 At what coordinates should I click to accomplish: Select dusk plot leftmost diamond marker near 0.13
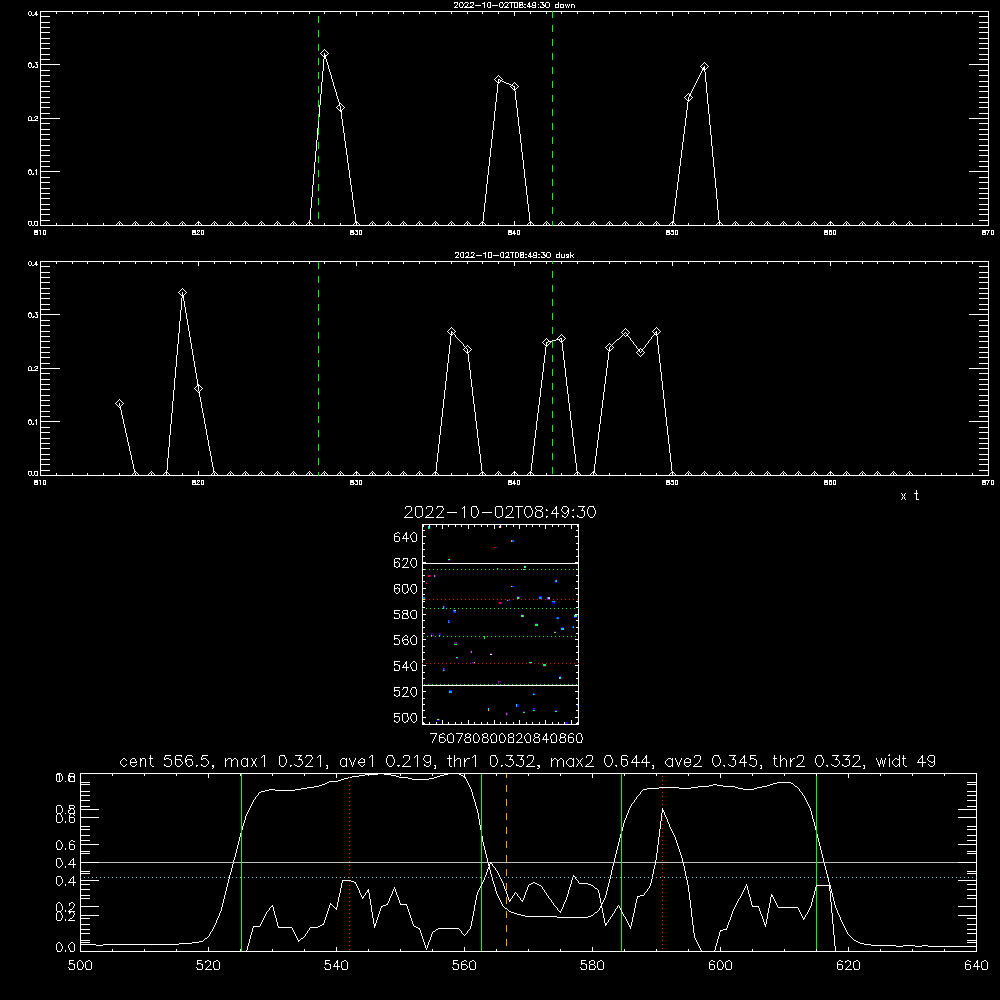119,404
